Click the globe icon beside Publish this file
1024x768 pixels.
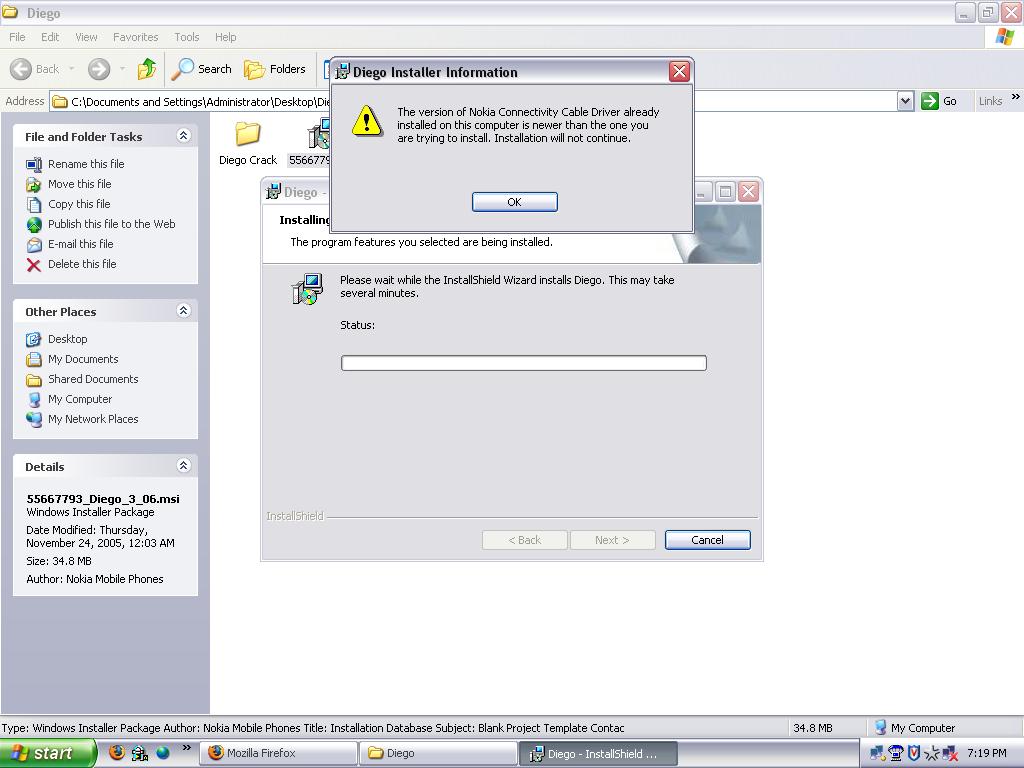[34, 225]
